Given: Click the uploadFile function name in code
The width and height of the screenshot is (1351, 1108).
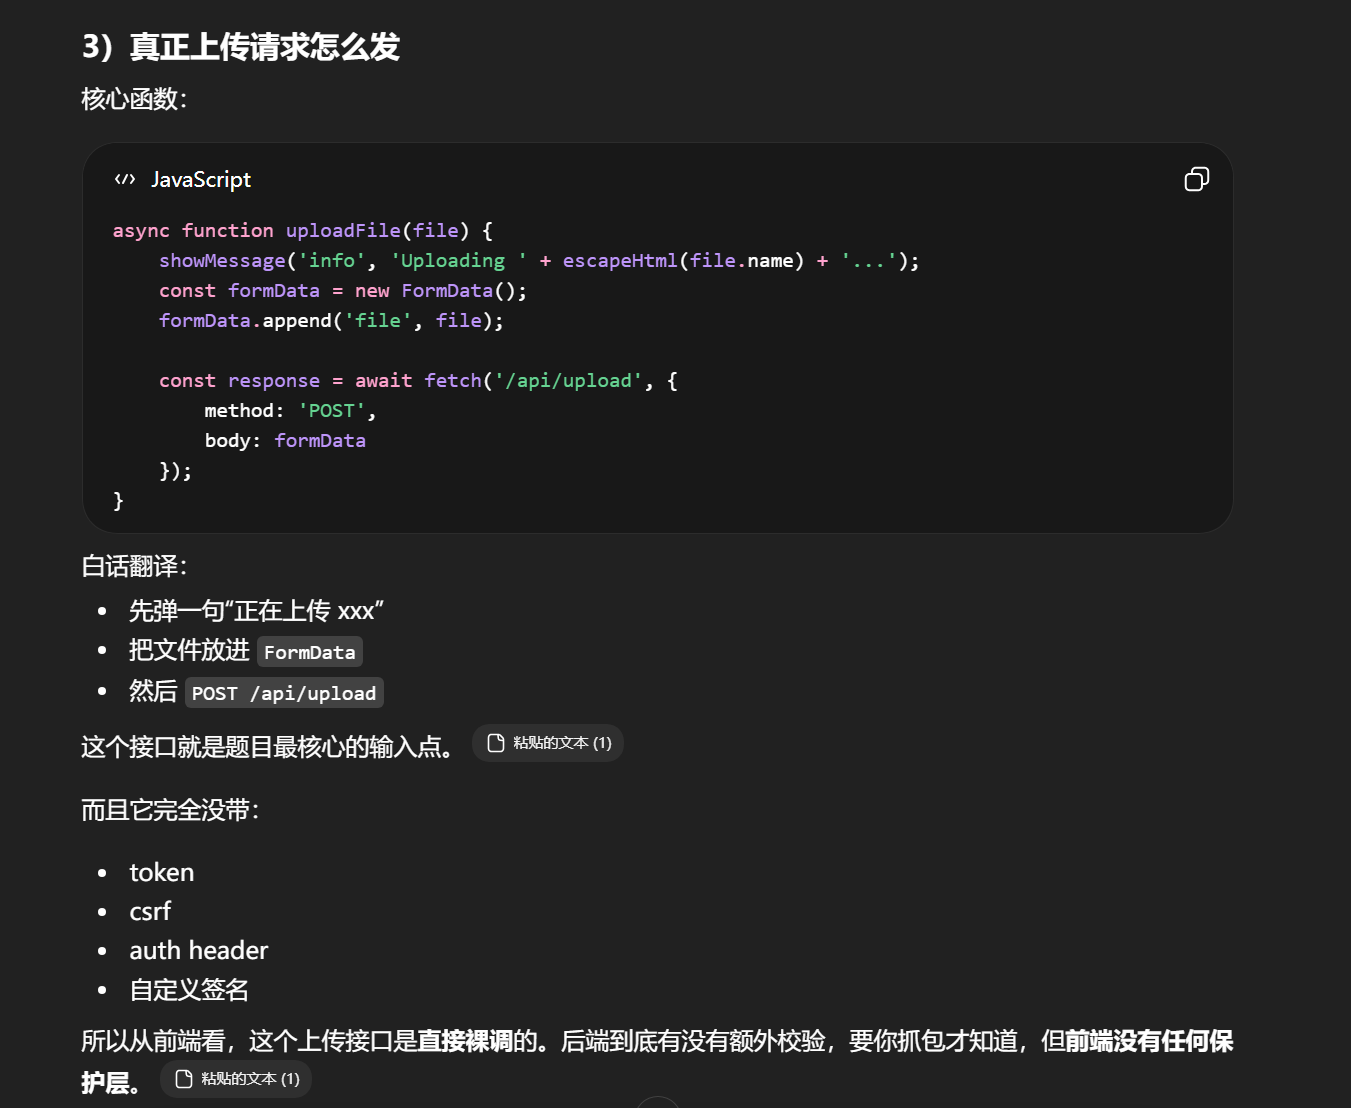Looking at the screenshot, I should (343, 231).
